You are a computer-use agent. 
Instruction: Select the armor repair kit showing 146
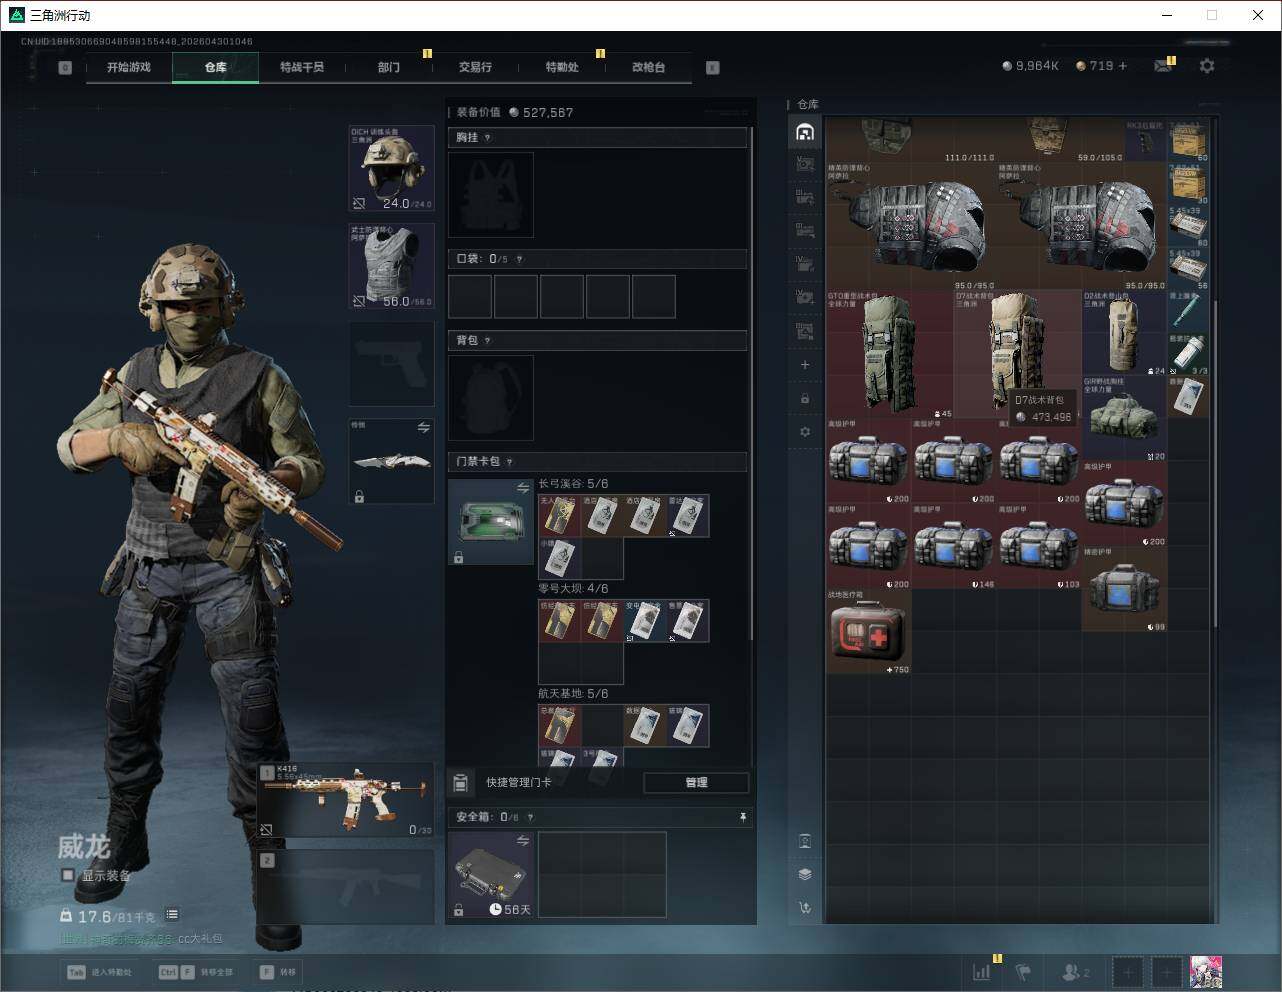(954, 546)
